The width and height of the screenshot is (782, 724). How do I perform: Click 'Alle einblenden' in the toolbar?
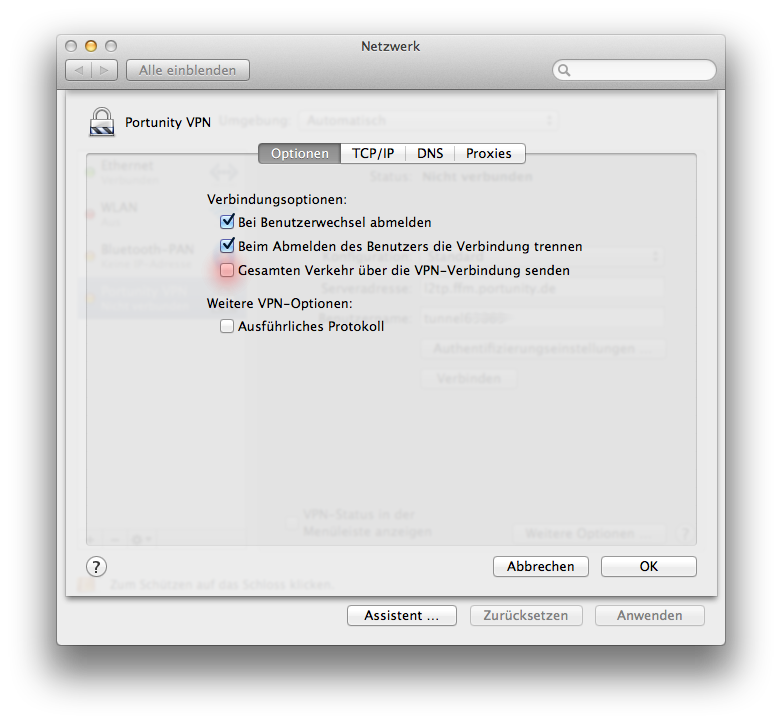click(188, 70)
